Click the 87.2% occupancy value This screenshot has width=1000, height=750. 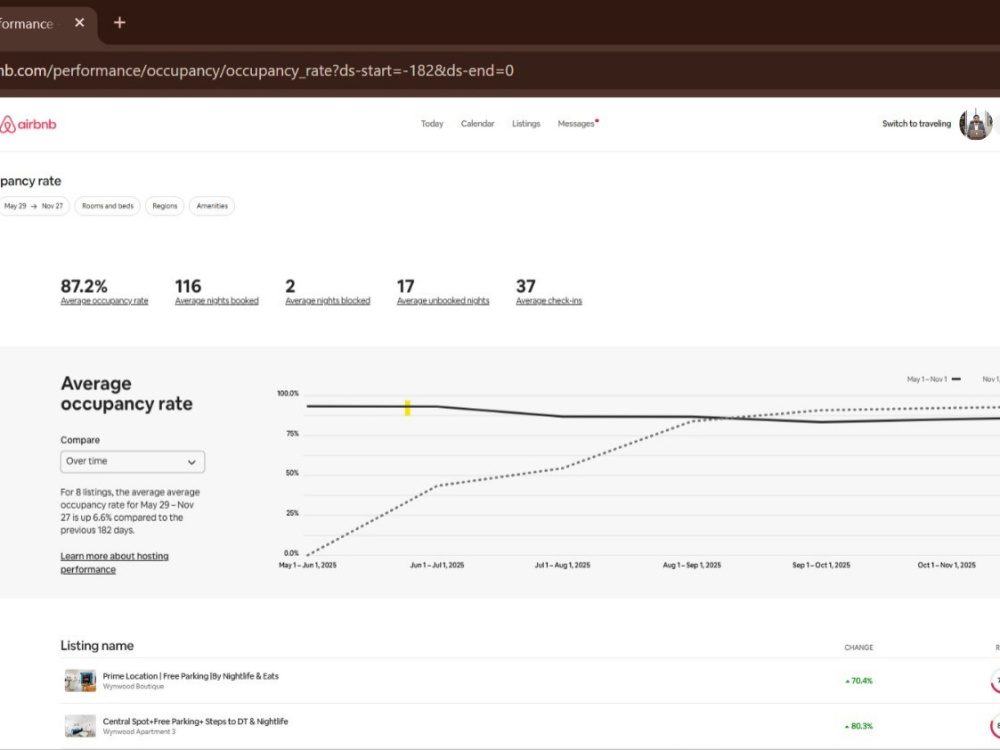[x=84, y=286]
